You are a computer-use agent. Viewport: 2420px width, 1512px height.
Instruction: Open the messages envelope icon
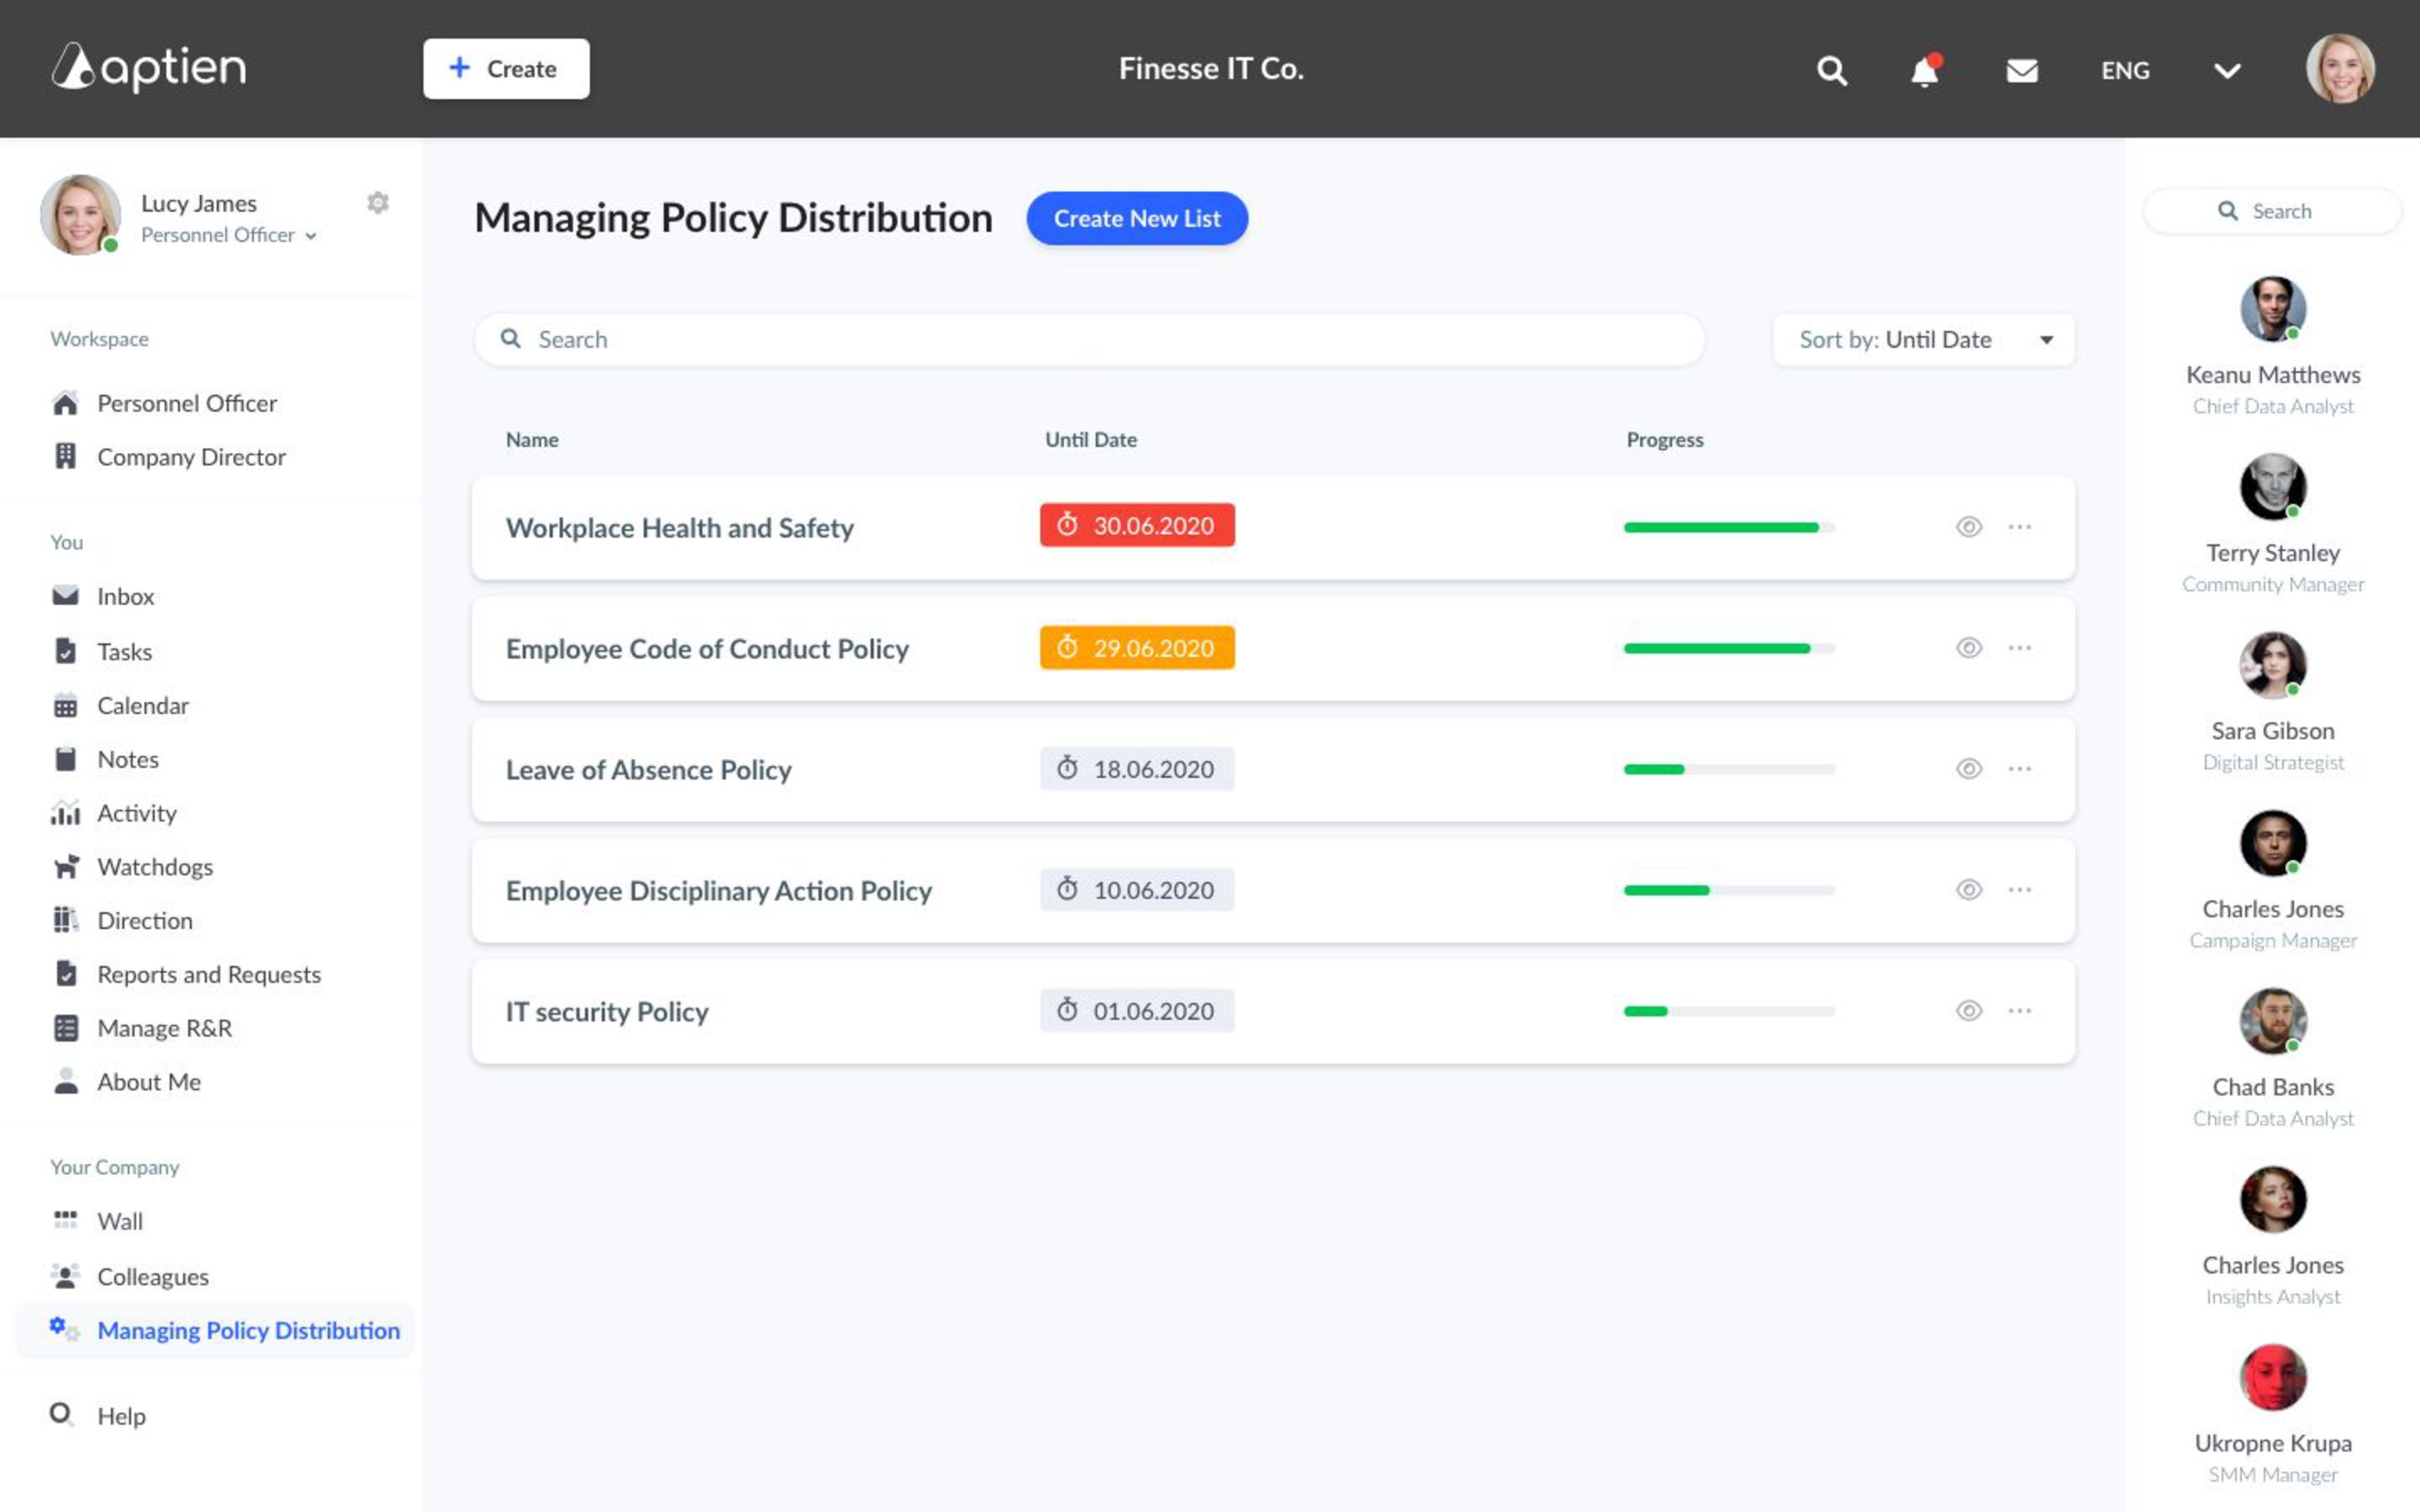pyautogui.click(x=2021, y=70)
